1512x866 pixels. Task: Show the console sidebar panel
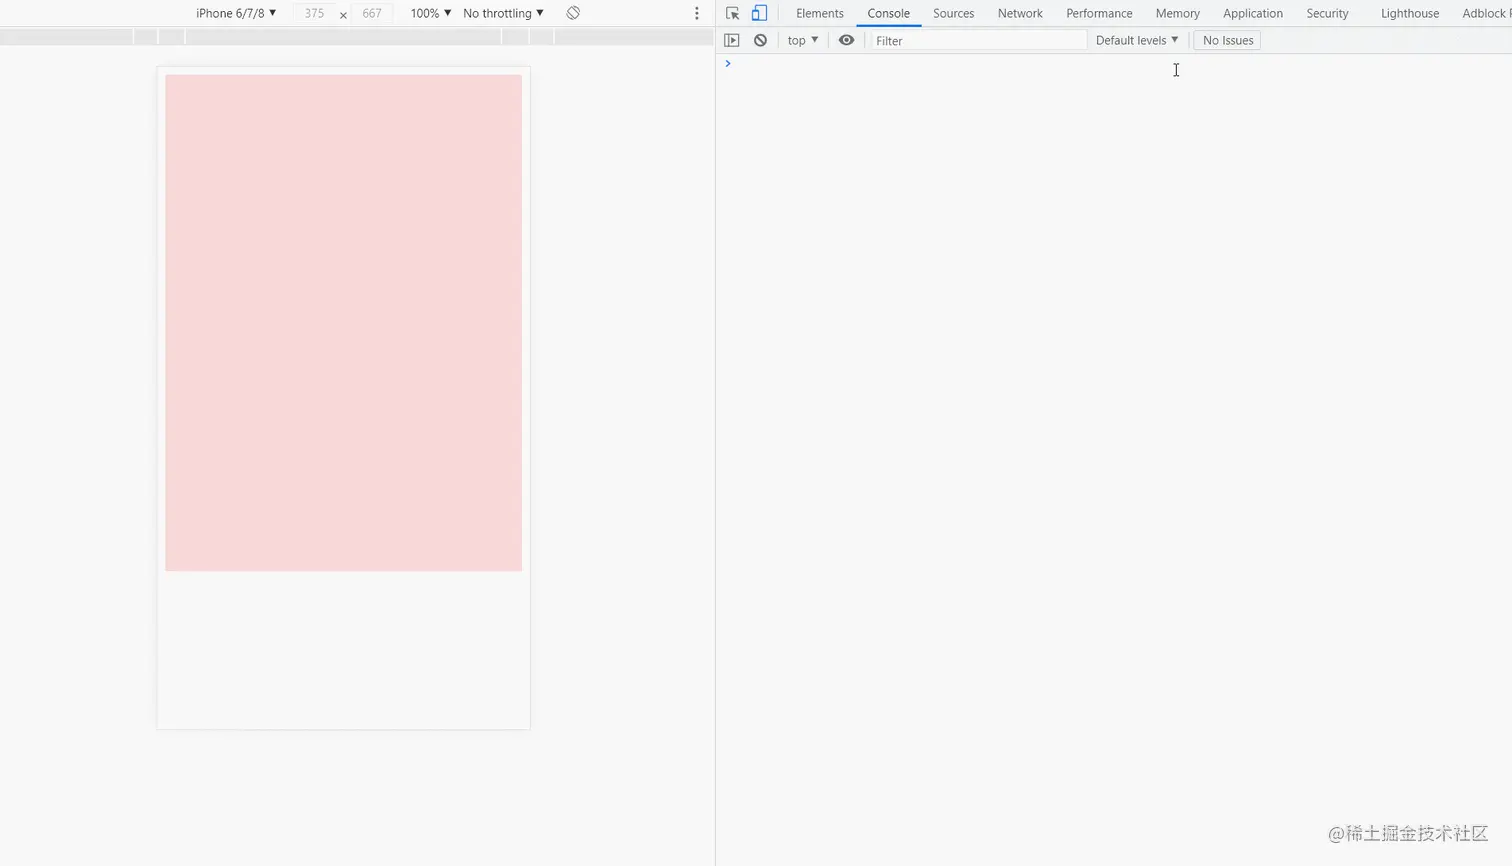tap(732, 40)
